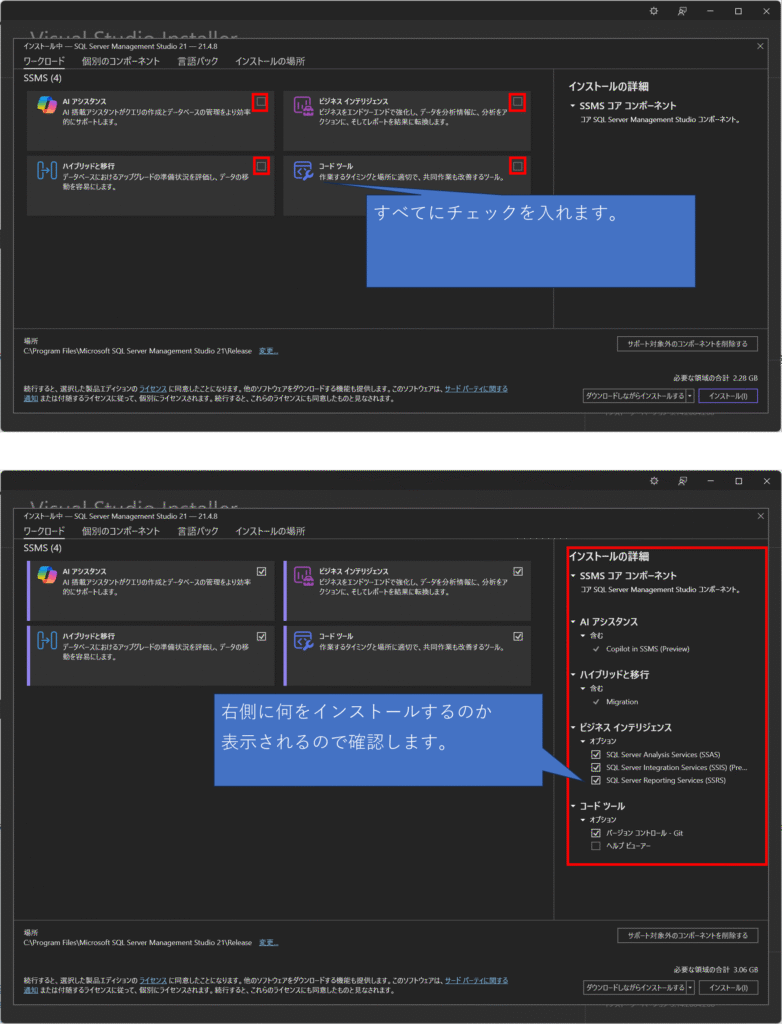782x1024 pixels.
Task: Switch to 個別のコンポーネント tab in bottom window
Action: [x=120, y=531]
